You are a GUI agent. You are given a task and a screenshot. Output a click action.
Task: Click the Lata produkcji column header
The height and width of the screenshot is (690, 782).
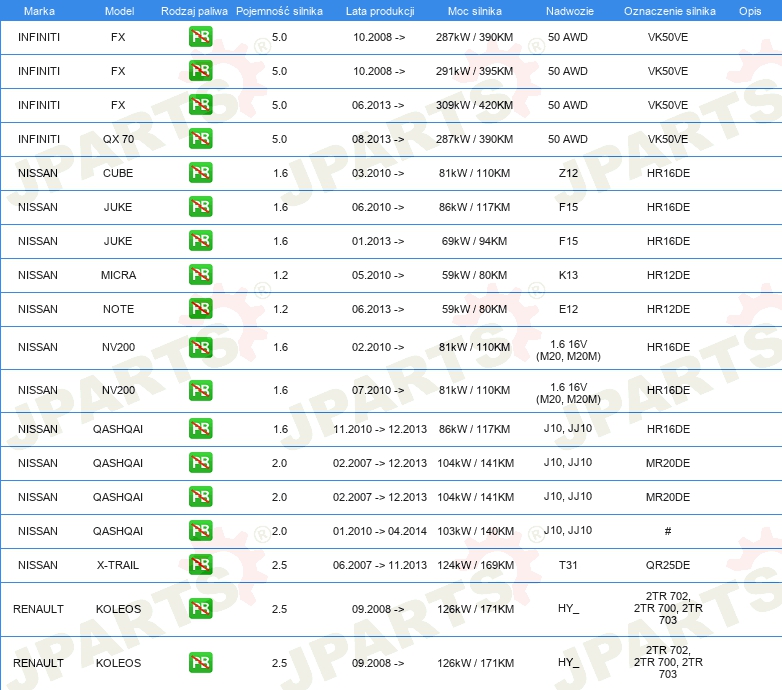pyautogui.click(x=380, y=11)
